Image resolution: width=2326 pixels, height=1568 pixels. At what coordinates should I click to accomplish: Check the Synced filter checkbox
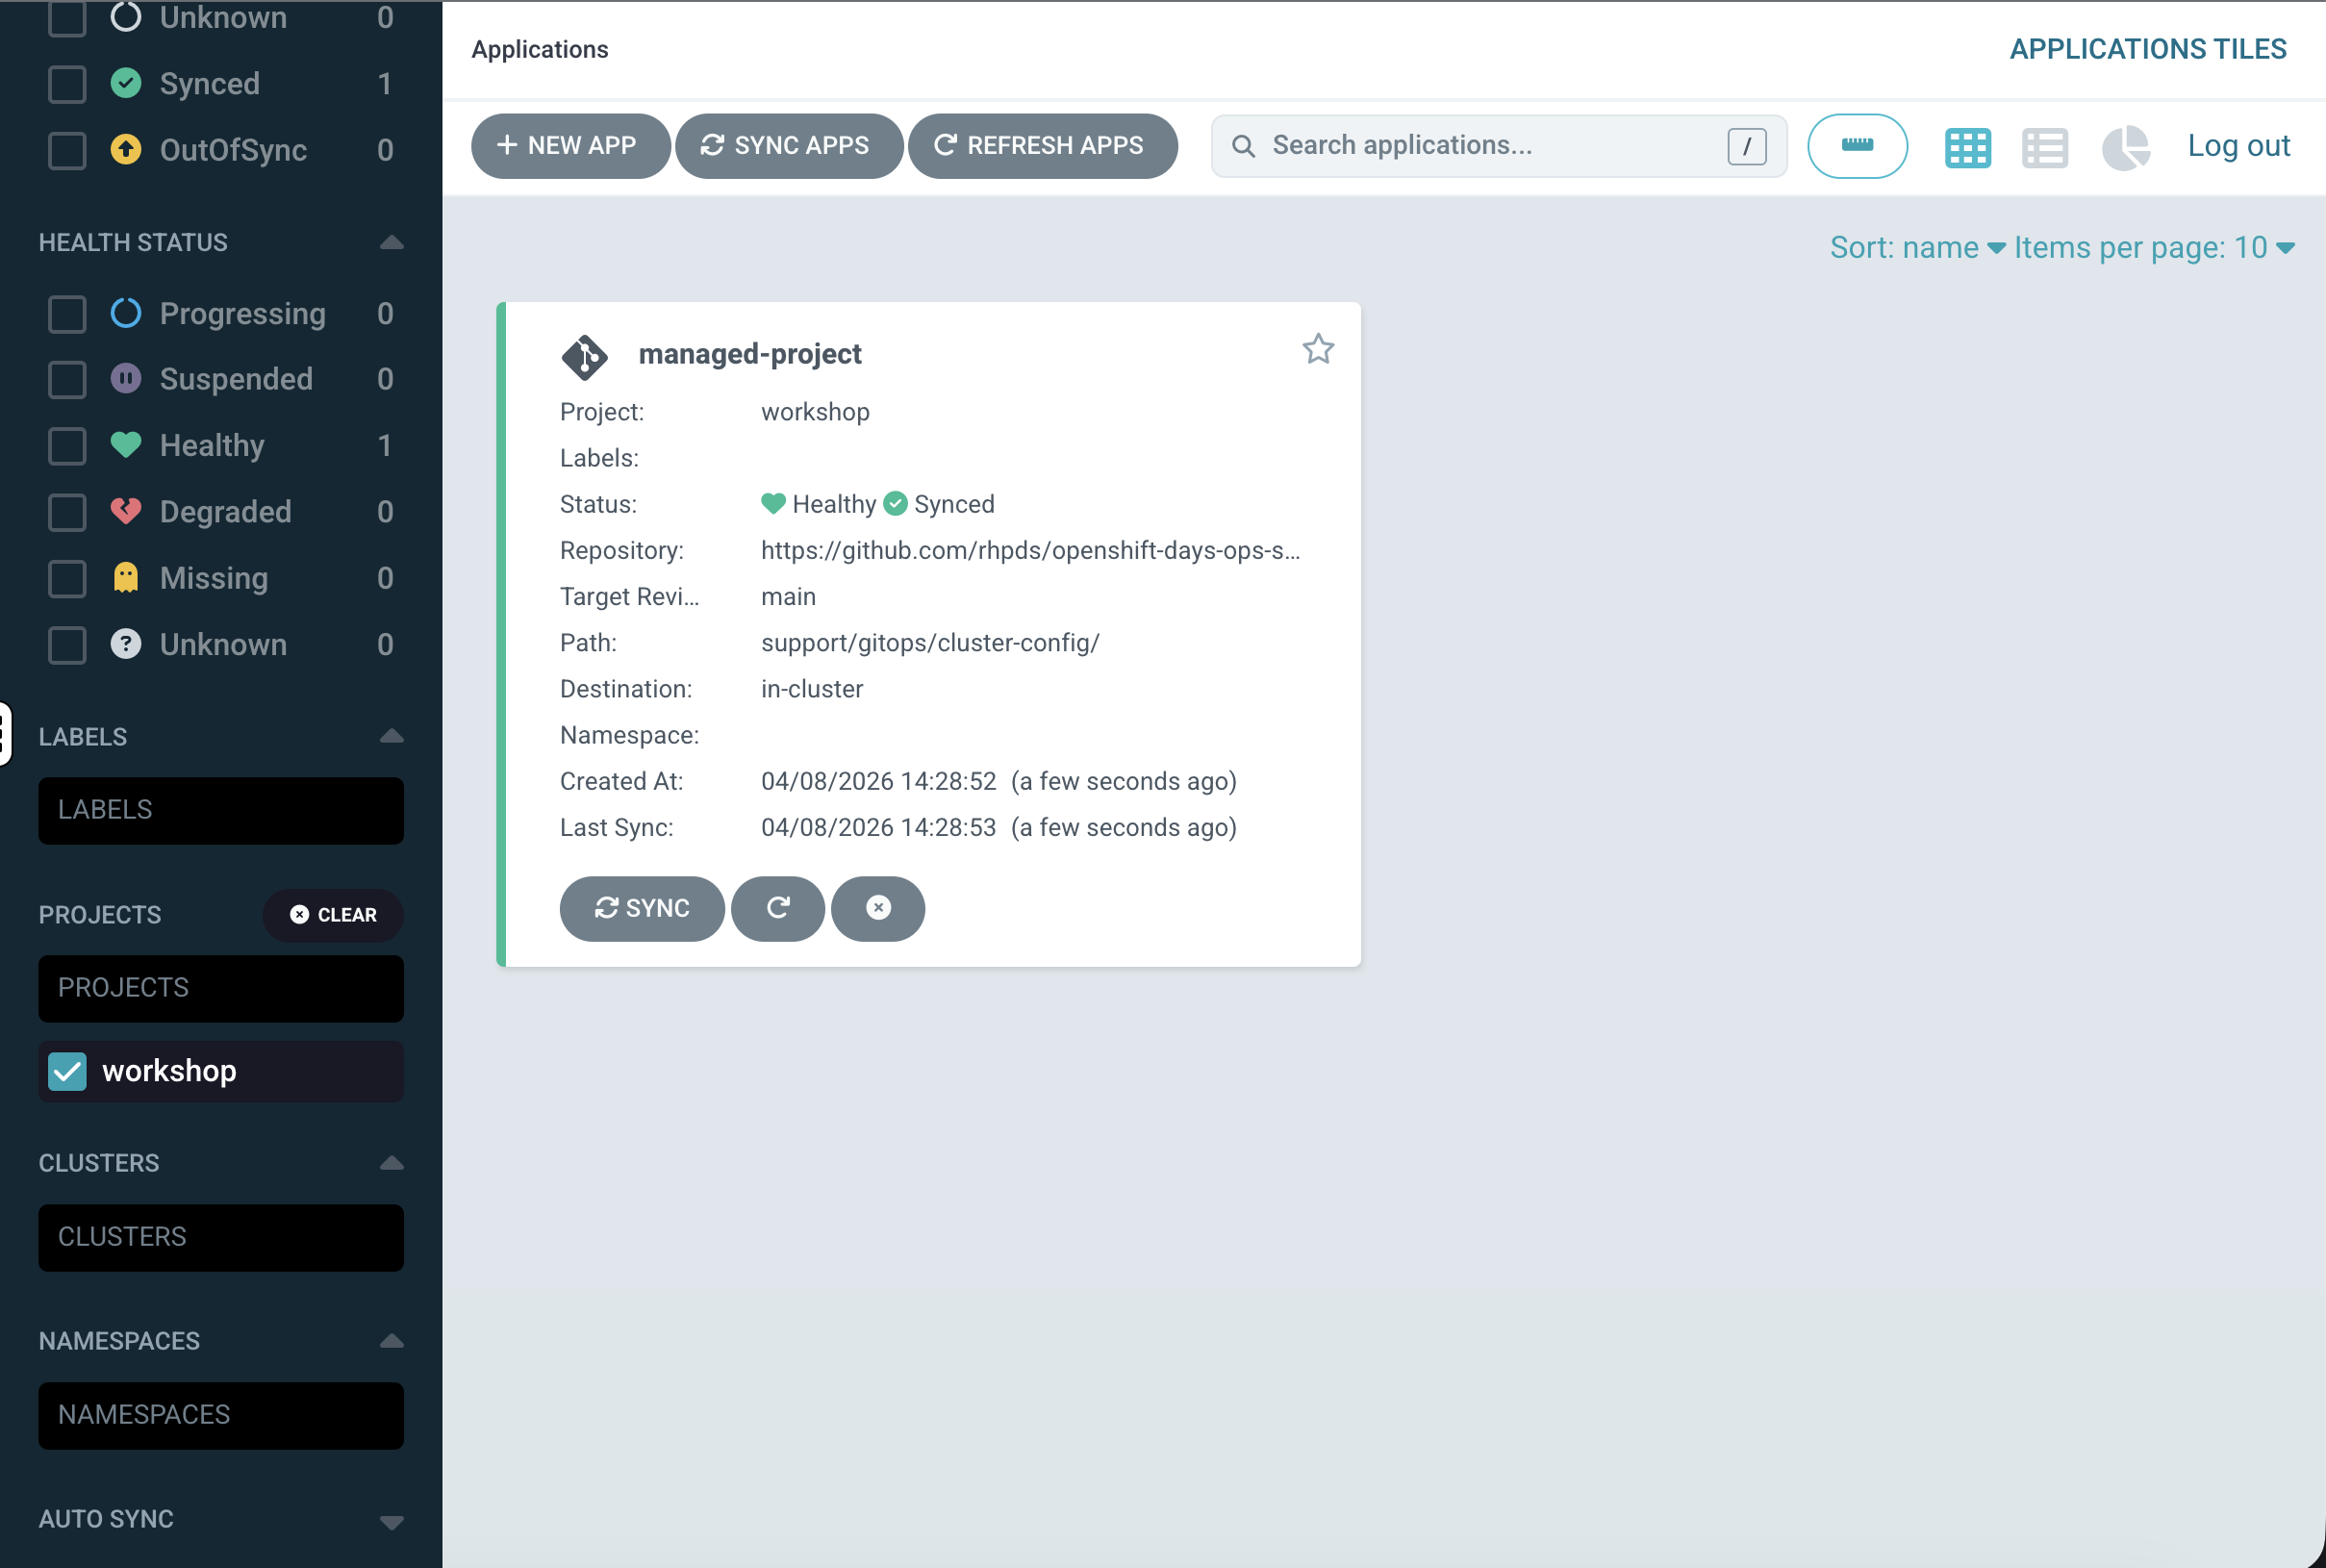67,84
